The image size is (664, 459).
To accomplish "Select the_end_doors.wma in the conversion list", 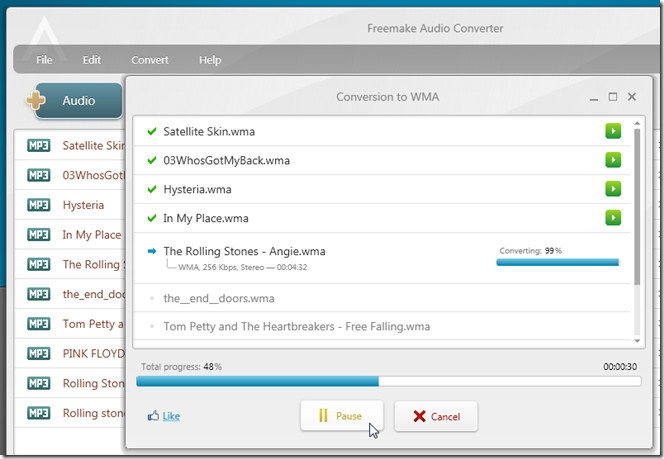I will [382, 298].
